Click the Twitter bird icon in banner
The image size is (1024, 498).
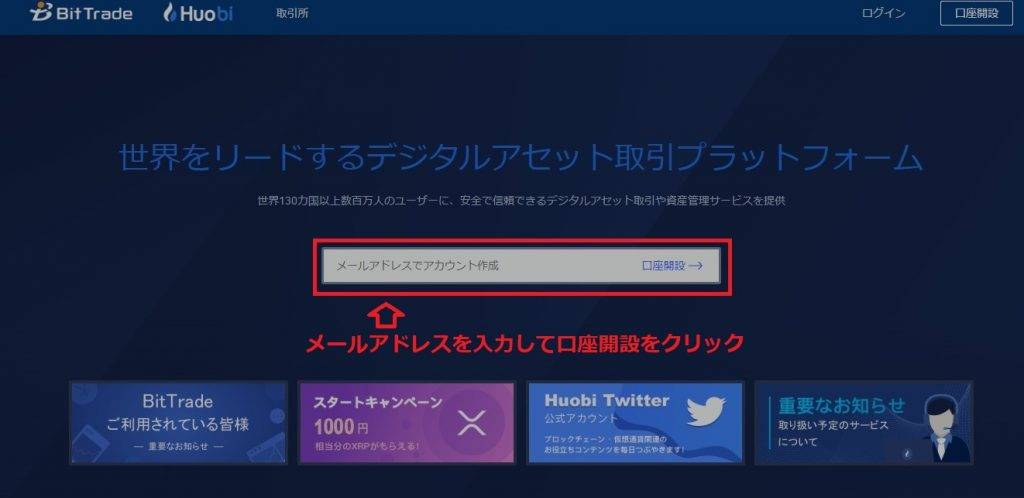[x=707, y=411]
